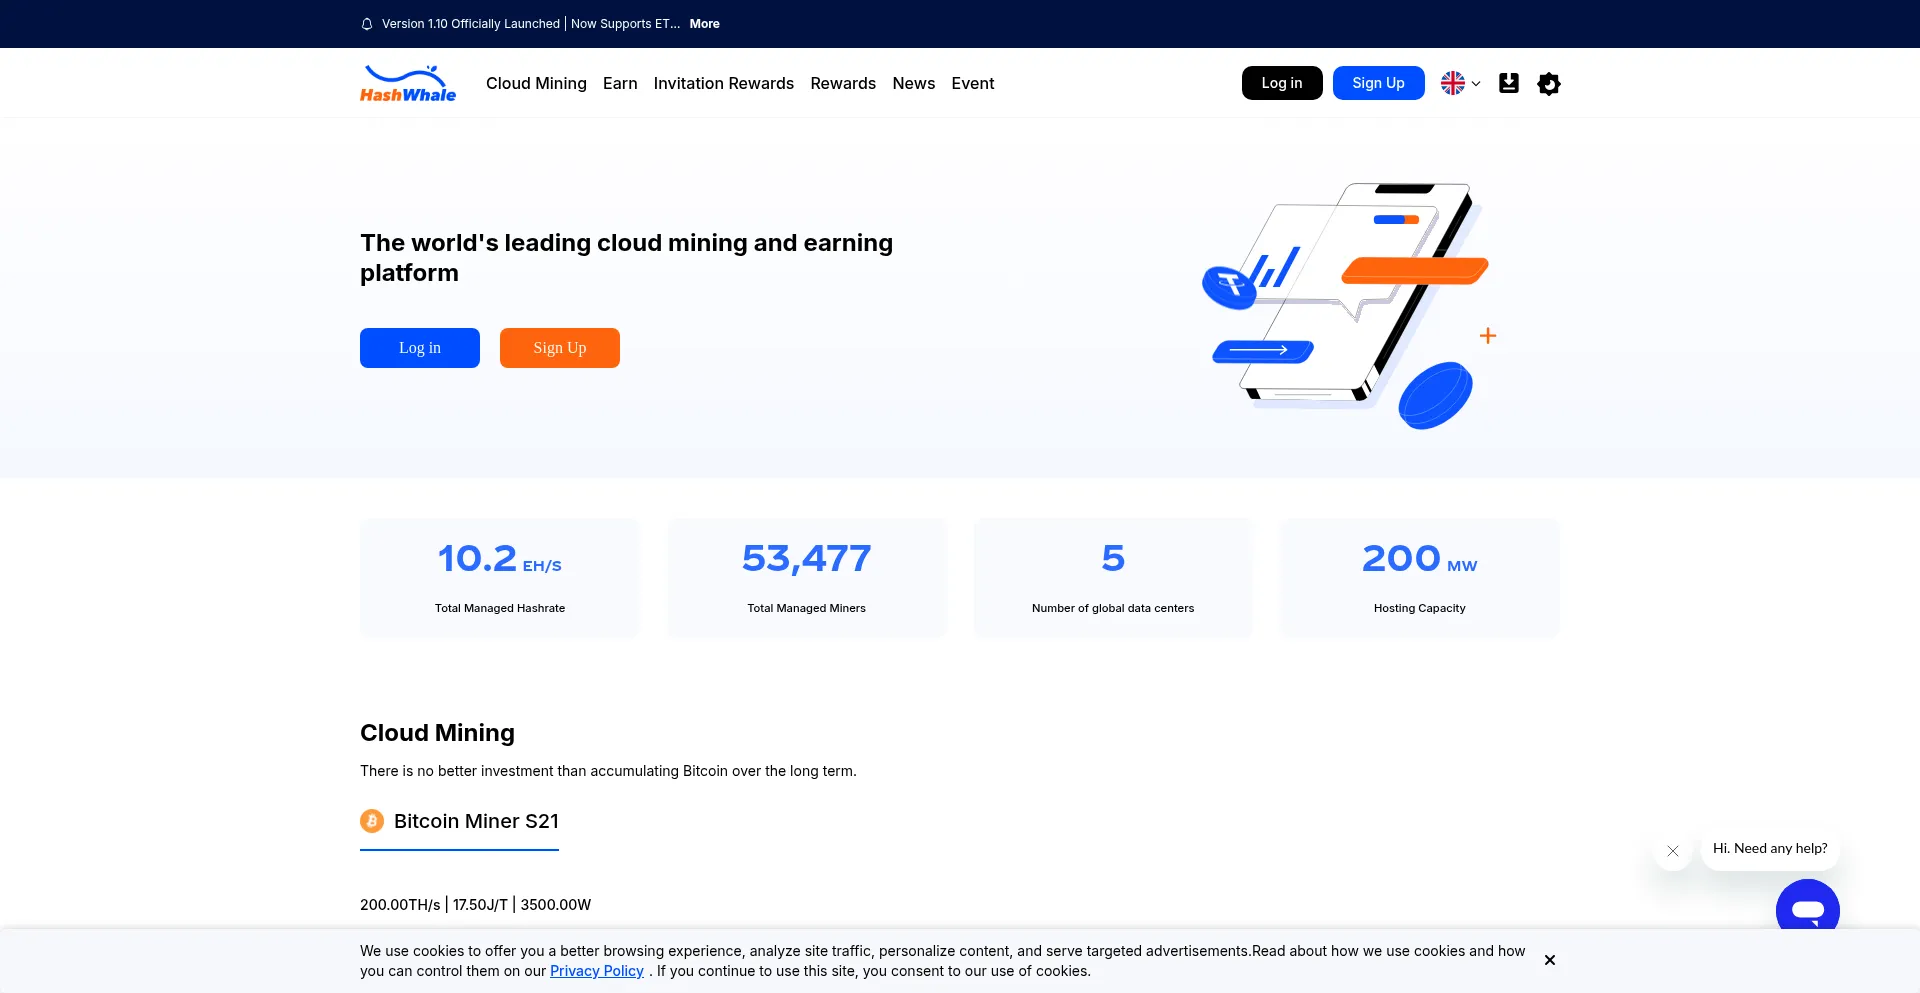Close the cookie consent banner
Screen dimensions: 1920x993
click(x=1550, y=960)
